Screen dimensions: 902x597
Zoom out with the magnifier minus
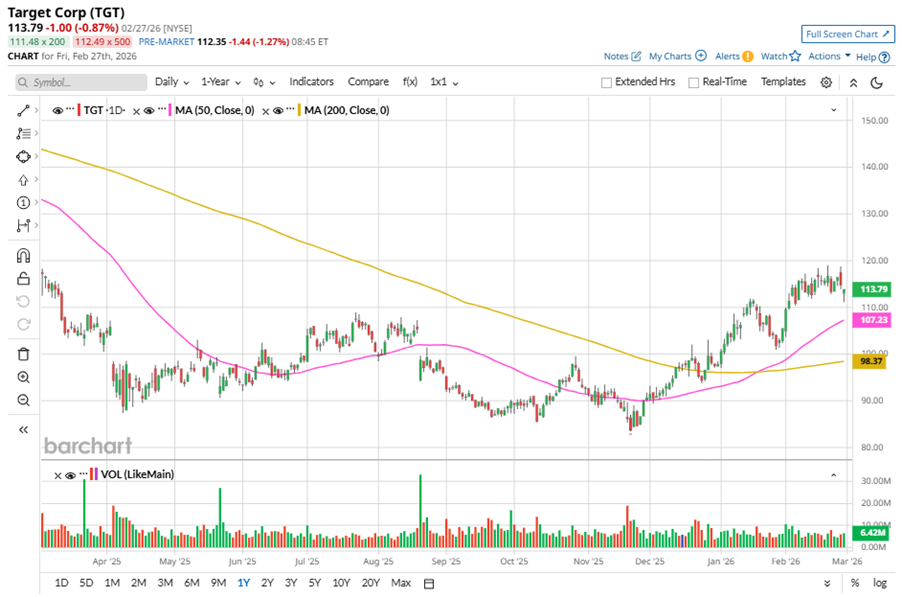pos(23,400)
